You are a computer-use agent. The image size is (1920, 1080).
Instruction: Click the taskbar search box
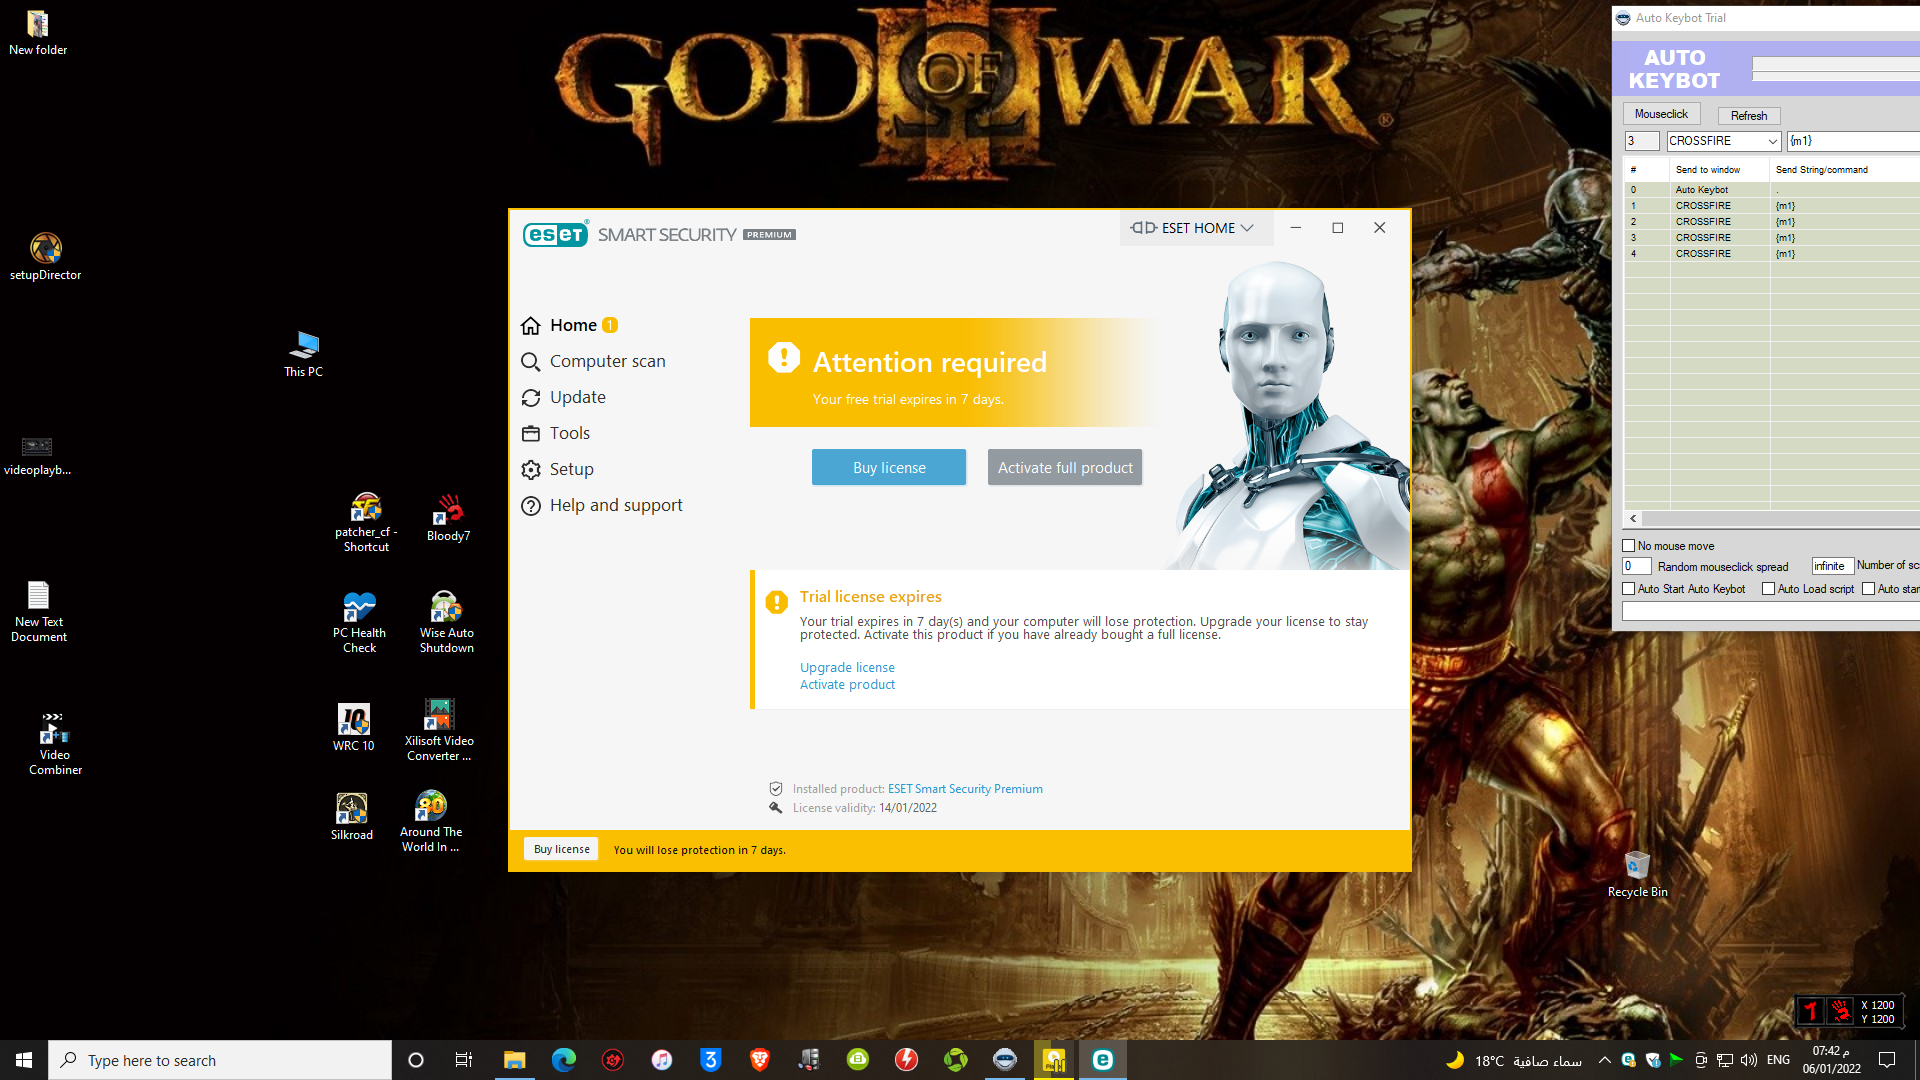(x=220, y=1060)
